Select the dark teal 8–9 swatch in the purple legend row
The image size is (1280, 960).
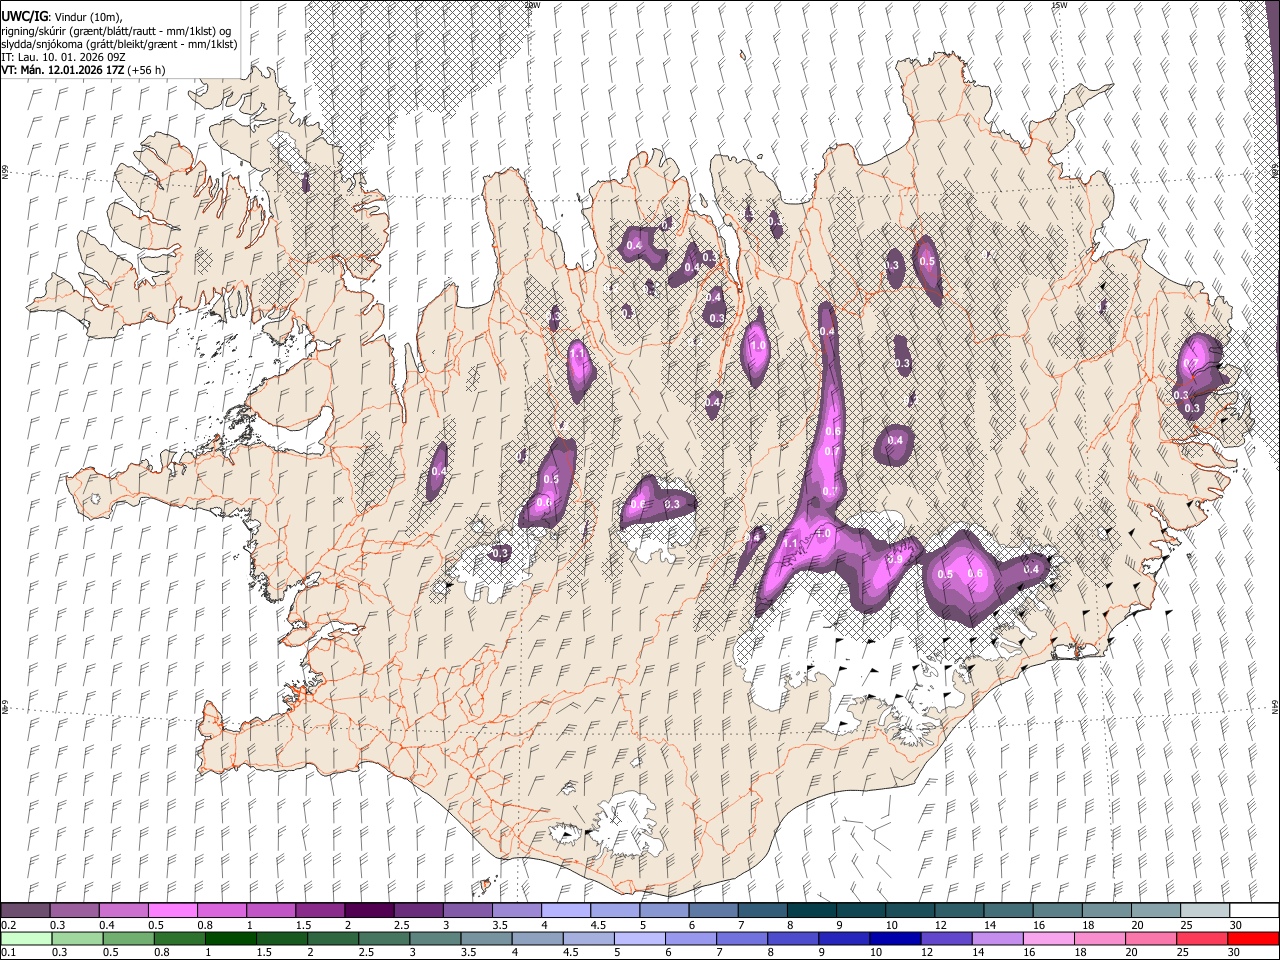tap(812, 910)
